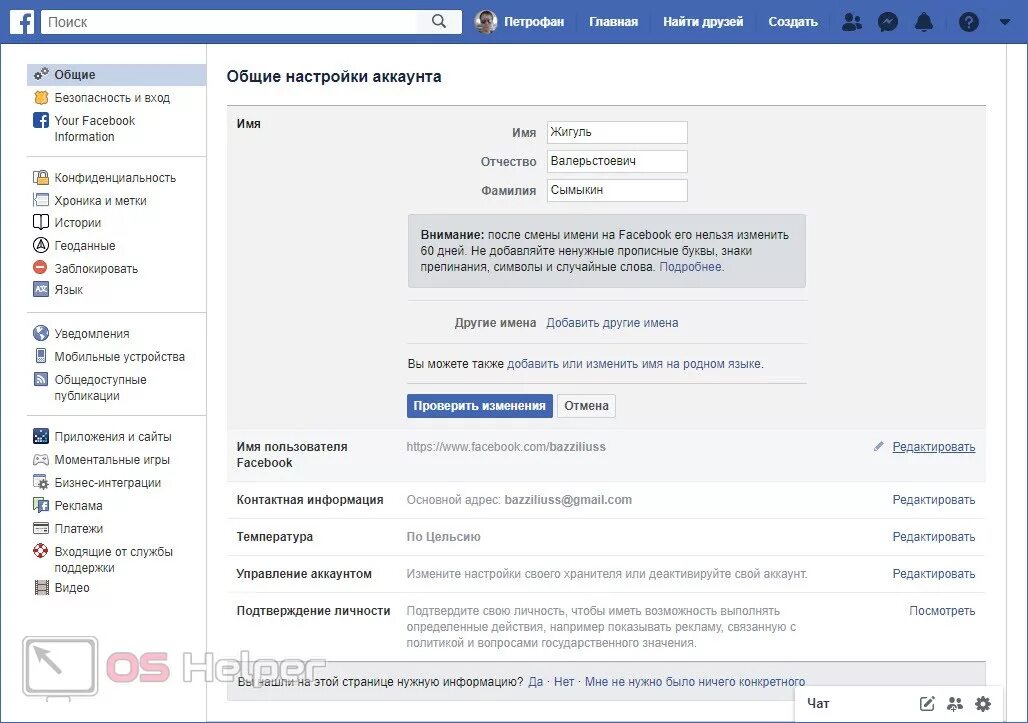This screenshot has width=1028, height=723.
Task: Click the Конфиденциальность lock icon
Action: click(41, 177)
